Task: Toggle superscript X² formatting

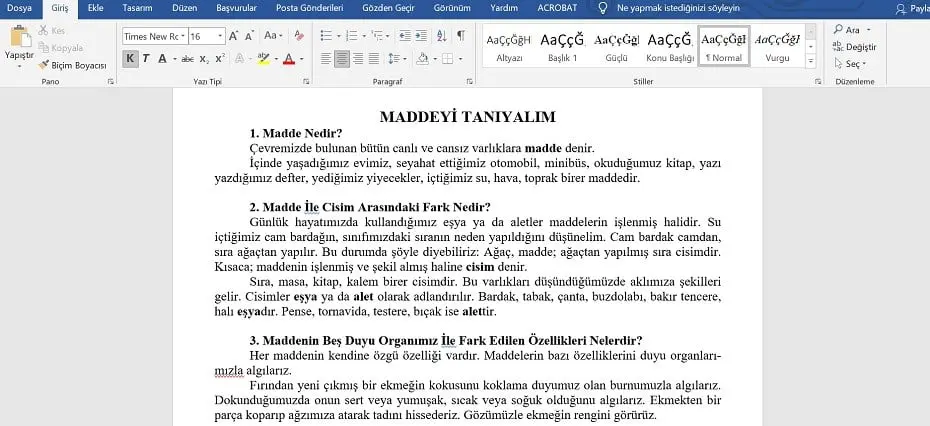Action: coord(220,59)
